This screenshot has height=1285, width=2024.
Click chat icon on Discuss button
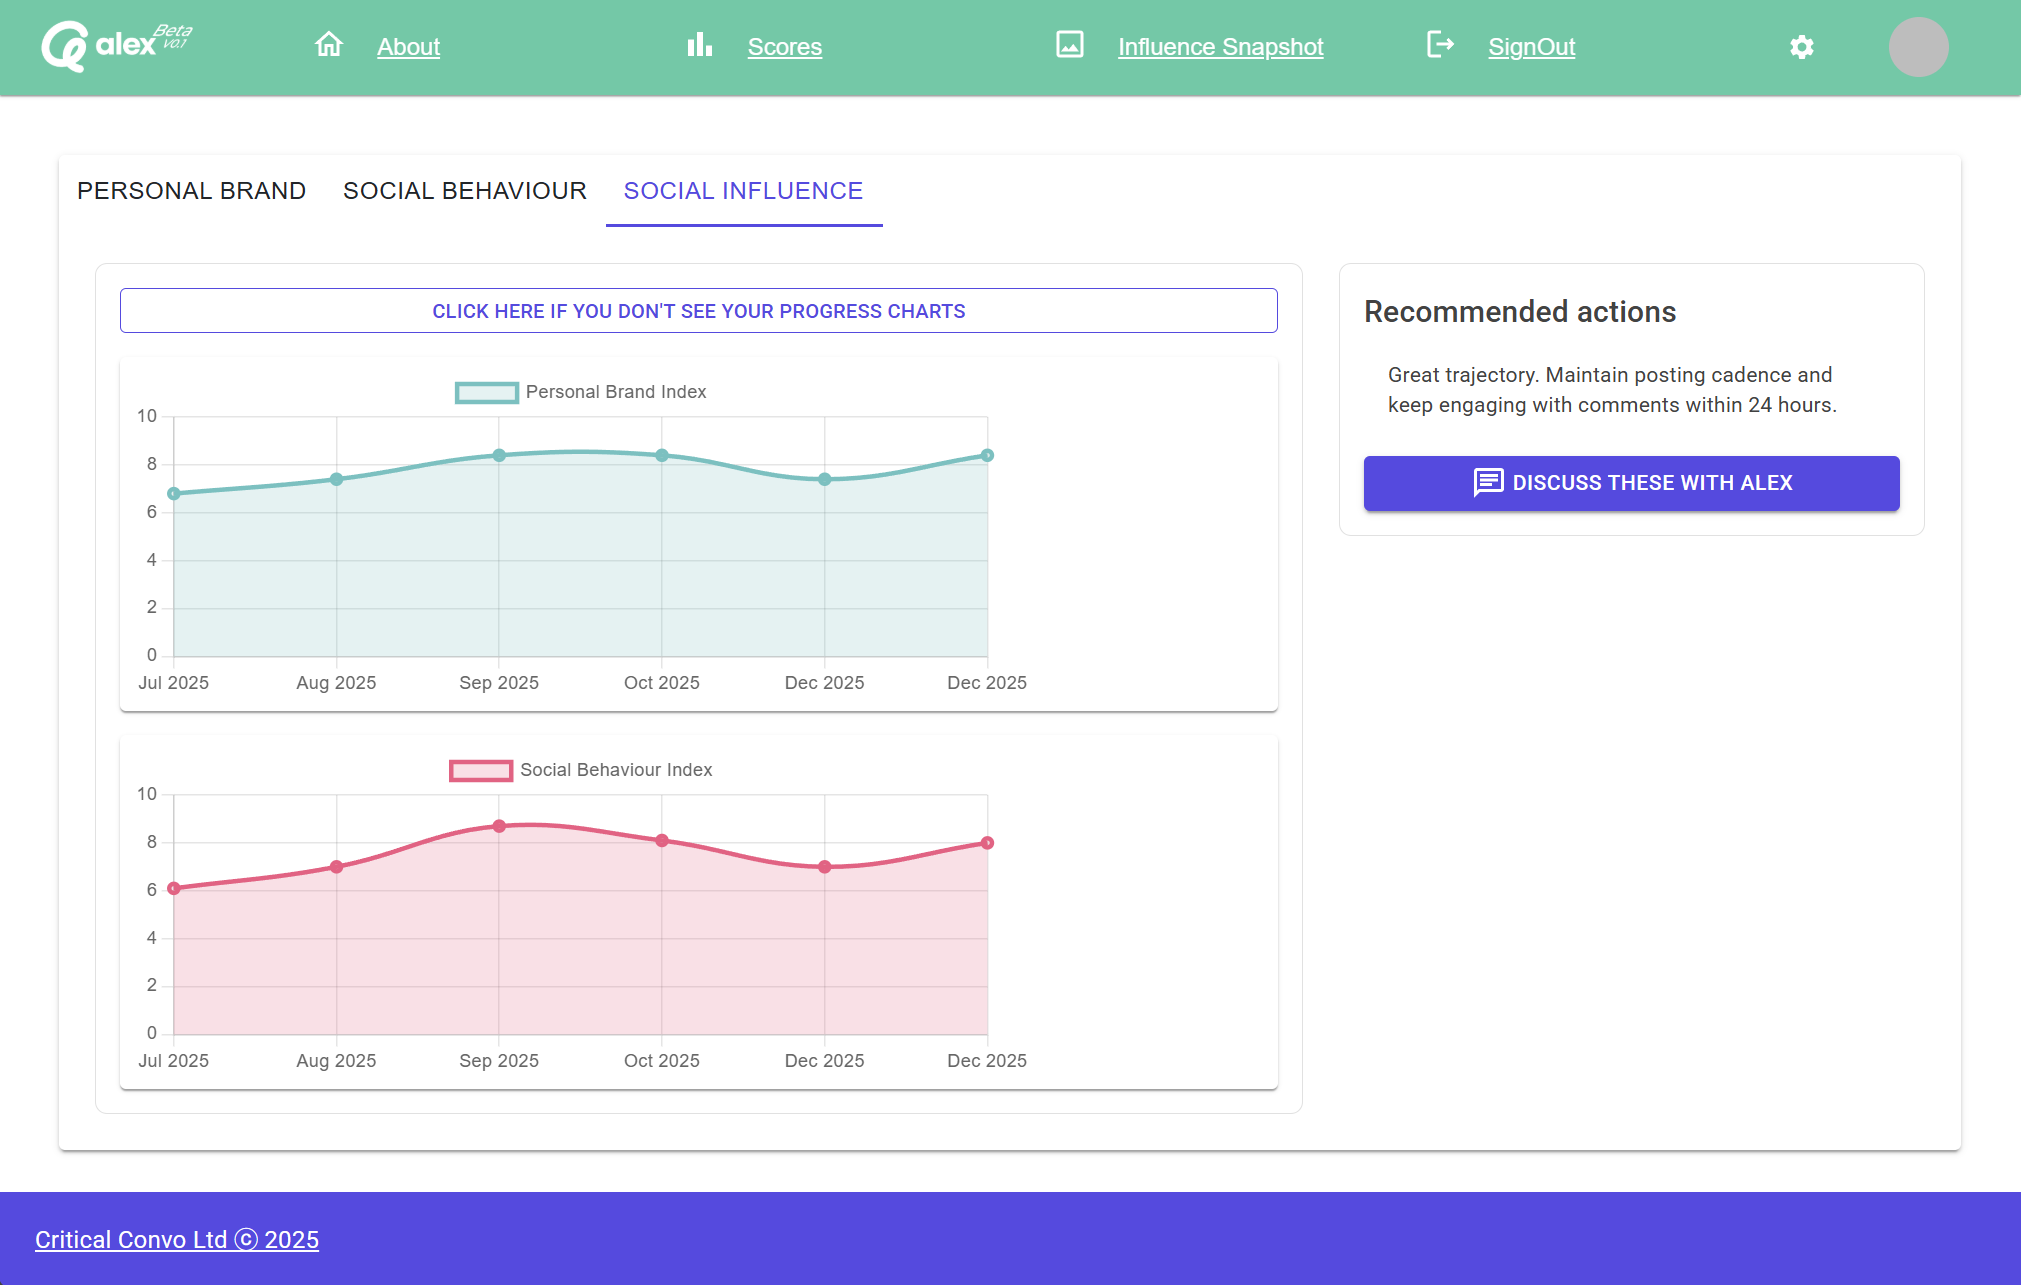click(1487, 483)
